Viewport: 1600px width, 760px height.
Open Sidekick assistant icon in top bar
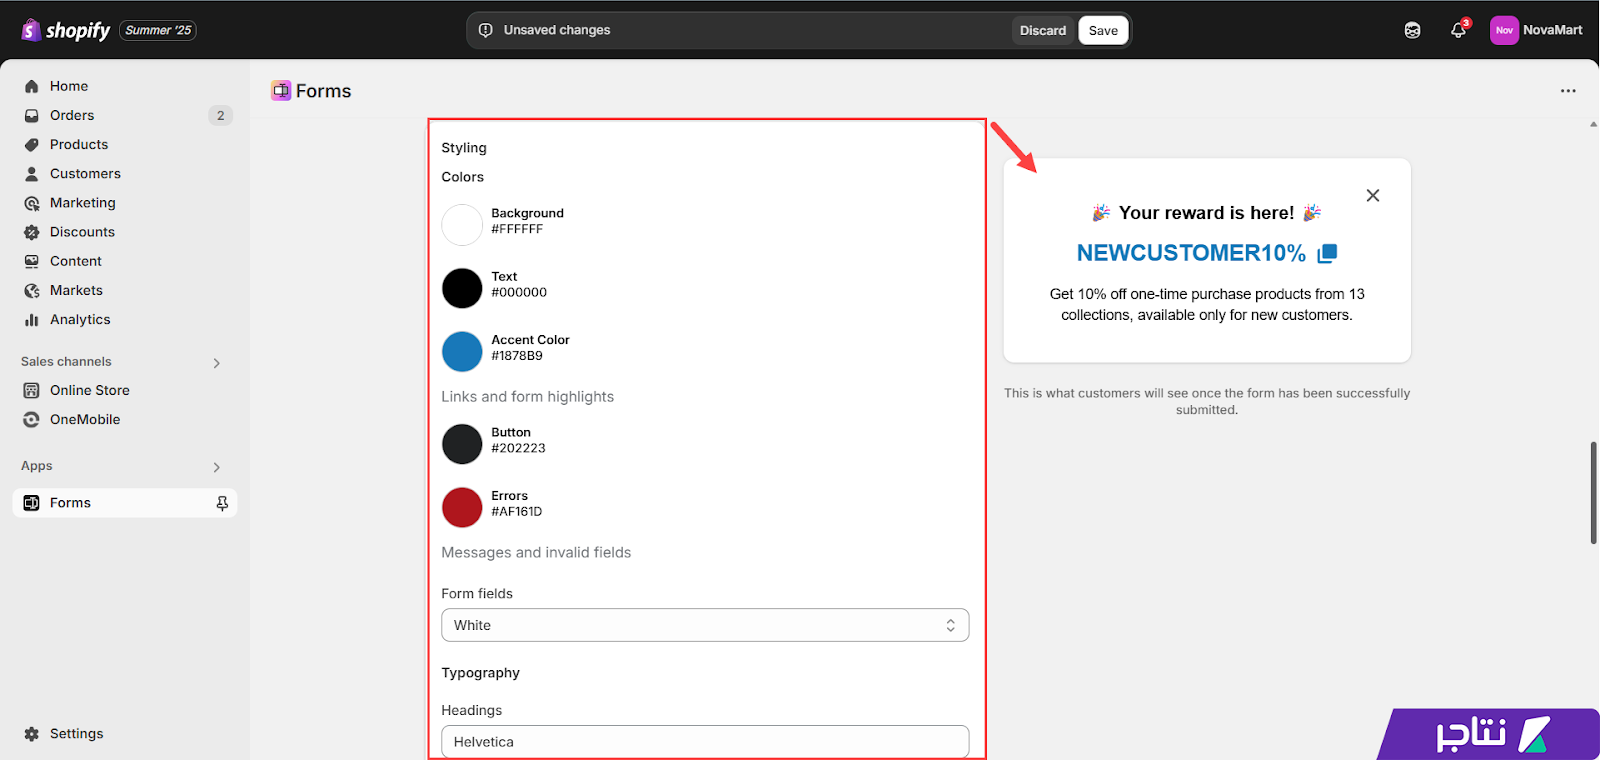1412,30
